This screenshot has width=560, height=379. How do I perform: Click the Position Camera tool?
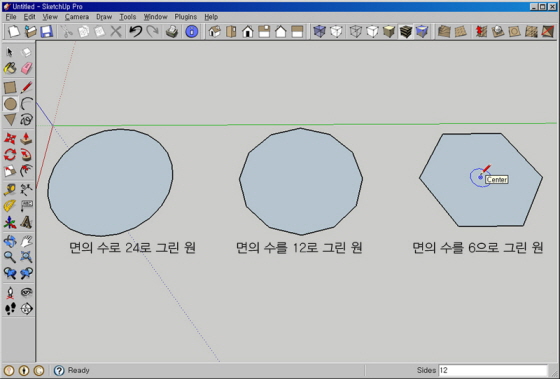coord(10,293)
